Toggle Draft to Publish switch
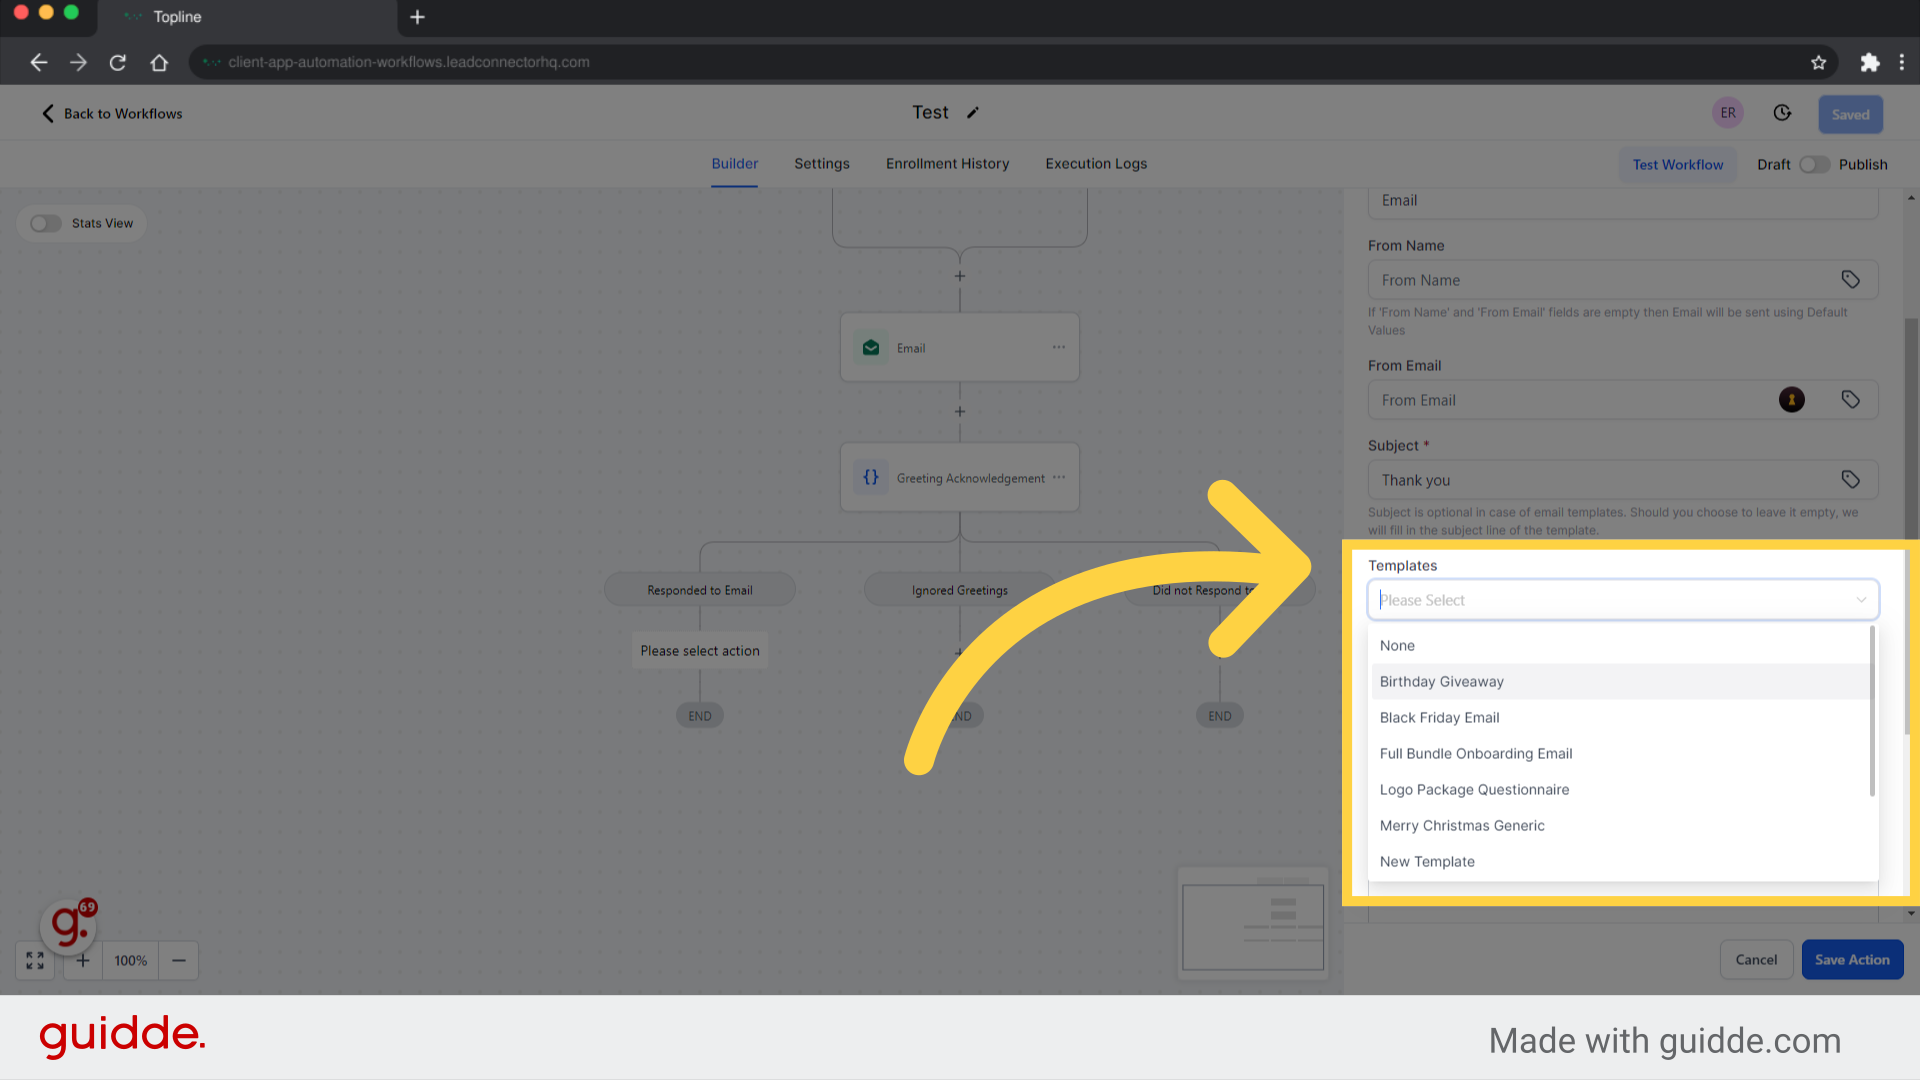 (1814, 165)
